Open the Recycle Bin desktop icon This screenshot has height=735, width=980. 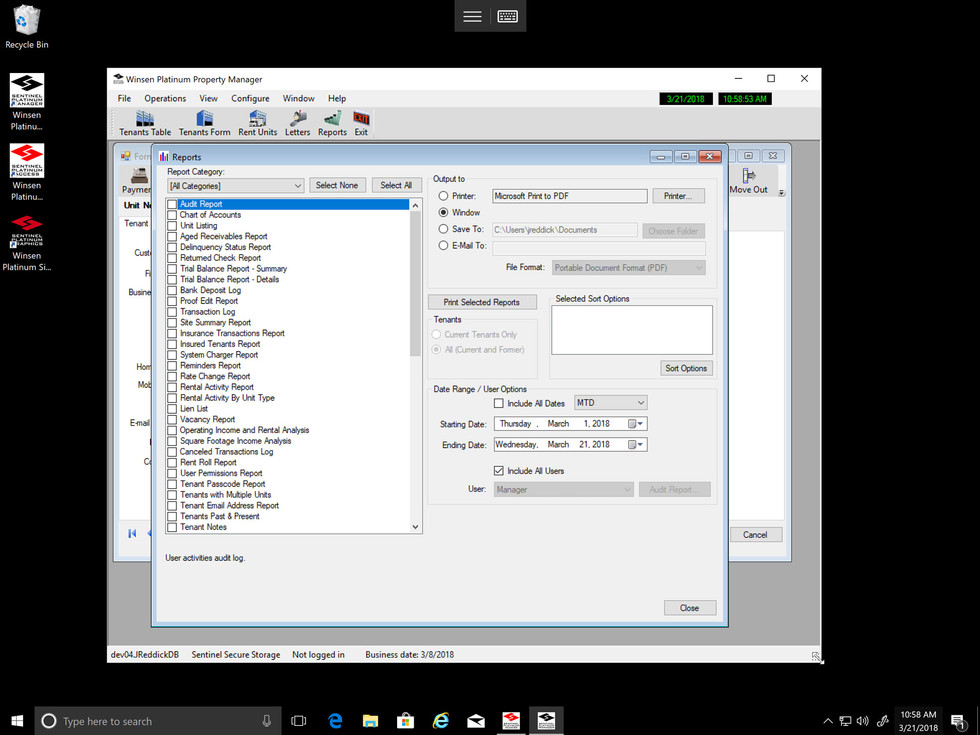pos(27,27)
